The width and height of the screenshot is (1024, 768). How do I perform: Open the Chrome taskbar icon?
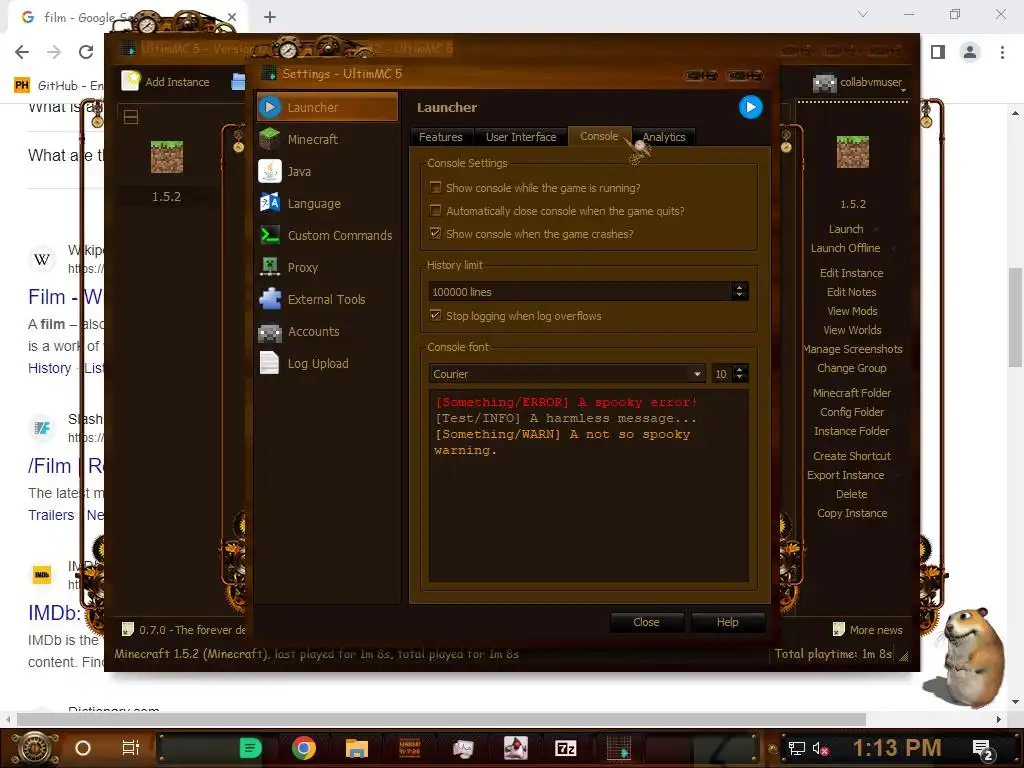[304, 748]
